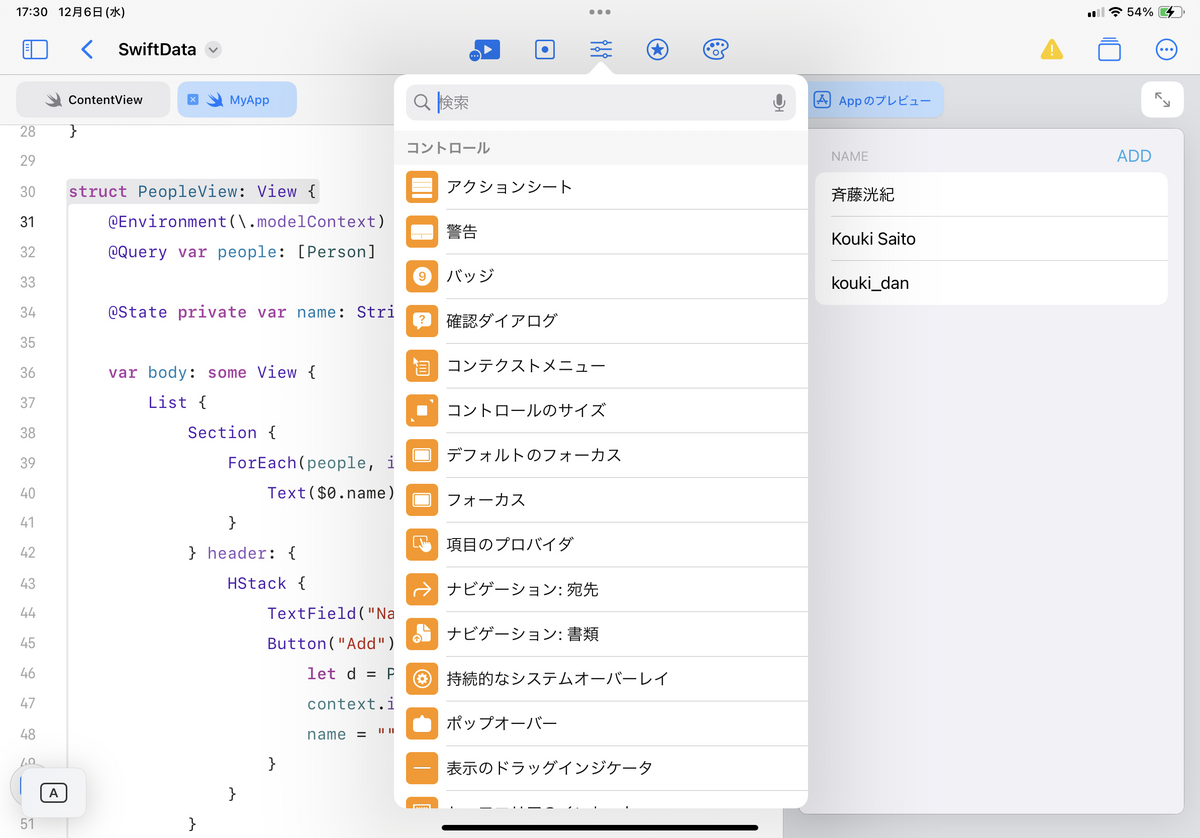Select the Kouki Saito row
This screenshot has height=838, width=1200.
point(991,239)
